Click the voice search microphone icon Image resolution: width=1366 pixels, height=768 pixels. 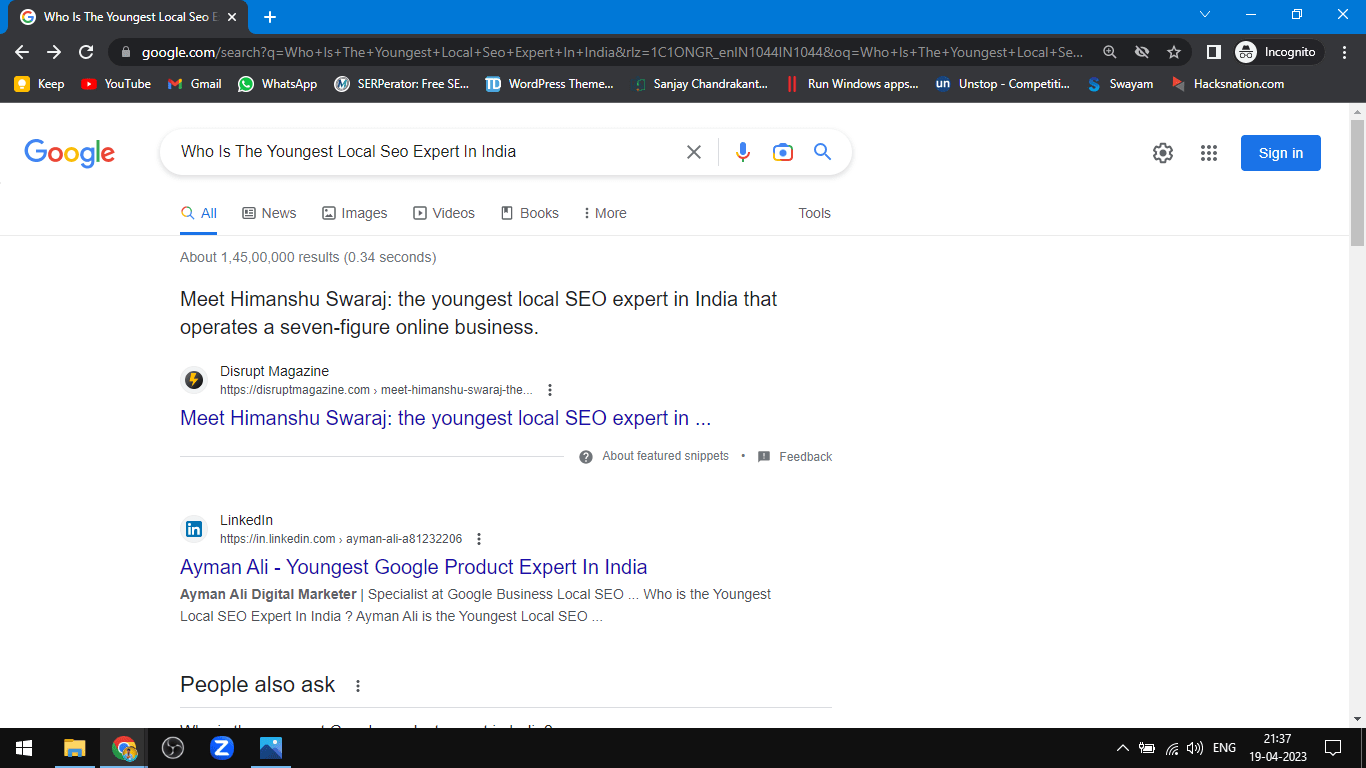[742, 152]
